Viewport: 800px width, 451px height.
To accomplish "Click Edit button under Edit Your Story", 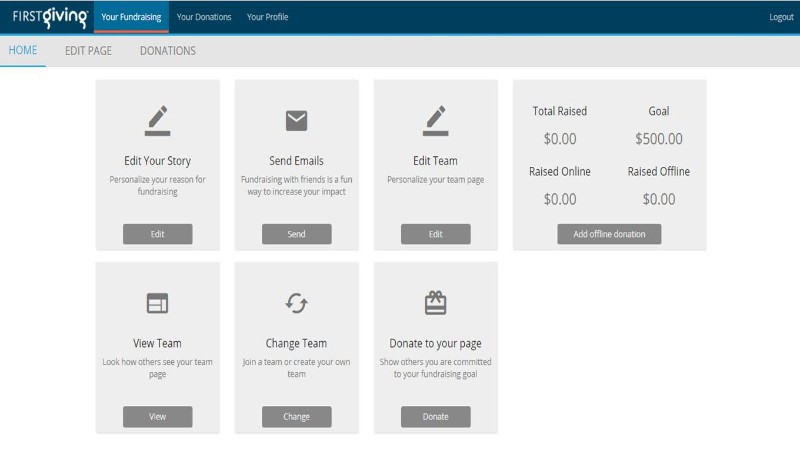I will 158,234.
